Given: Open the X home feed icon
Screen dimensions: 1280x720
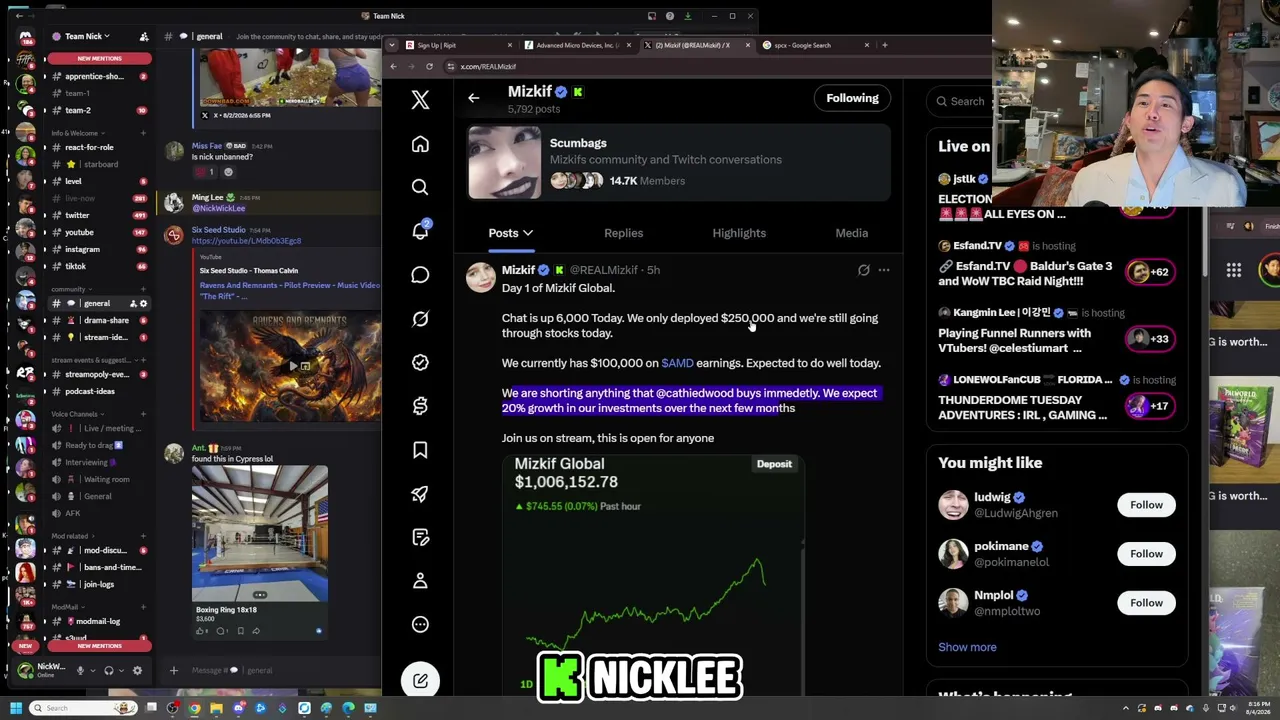Looking at the screenshot, I should [x=420, y=144].
